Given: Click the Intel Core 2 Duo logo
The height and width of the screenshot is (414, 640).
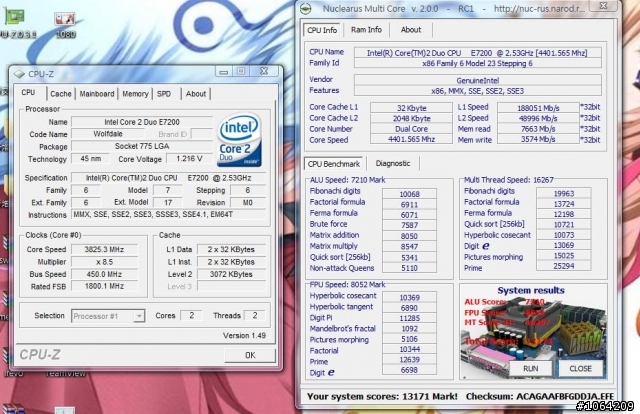Looking at the screenshot, I should (x=239, y=140).
